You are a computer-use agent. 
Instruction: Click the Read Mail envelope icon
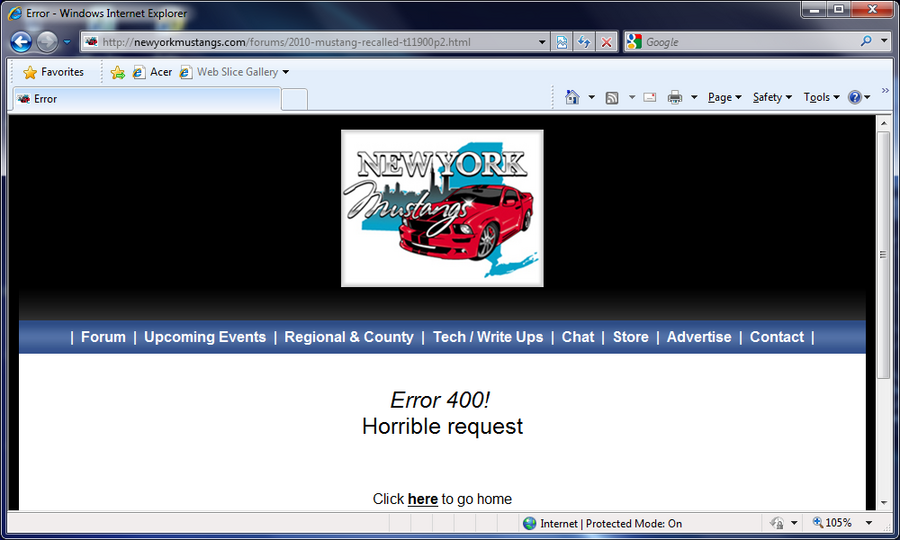649,97
